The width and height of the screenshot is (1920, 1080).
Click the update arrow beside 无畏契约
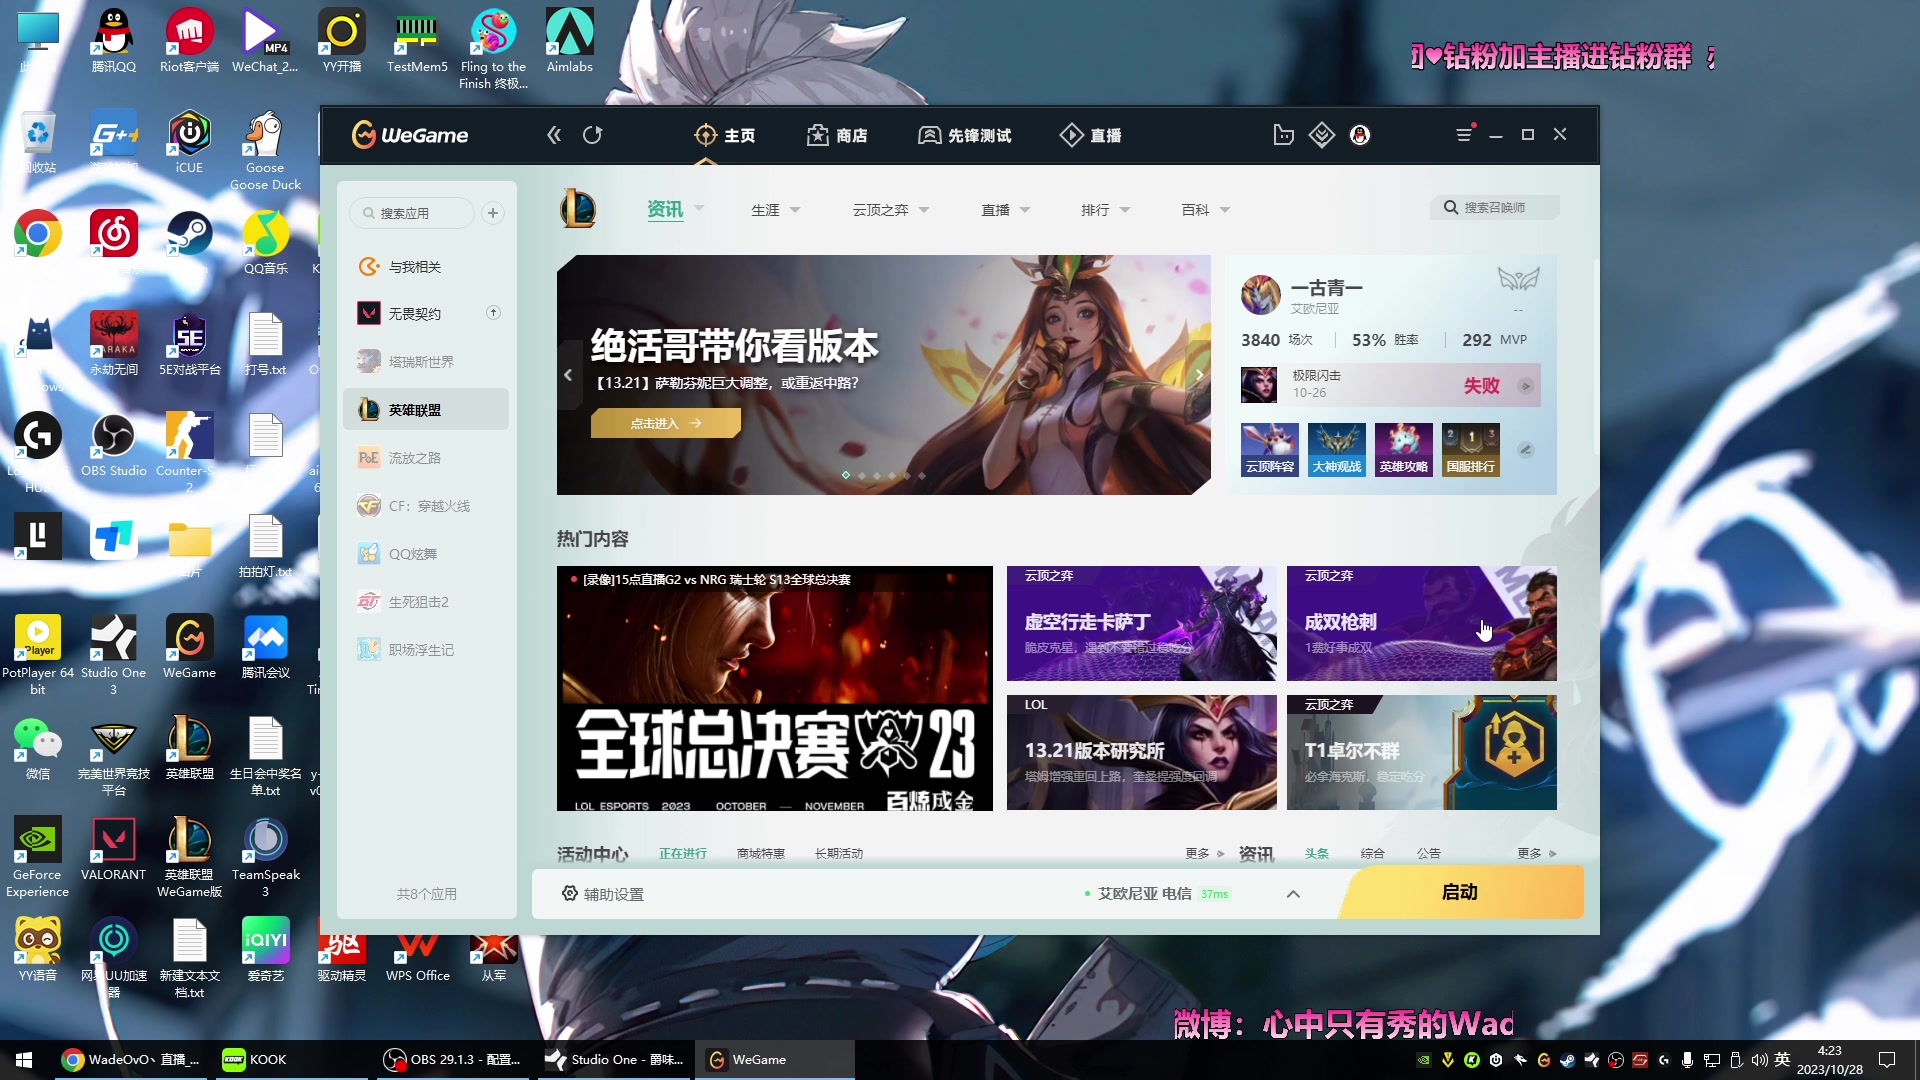point(493,313)
